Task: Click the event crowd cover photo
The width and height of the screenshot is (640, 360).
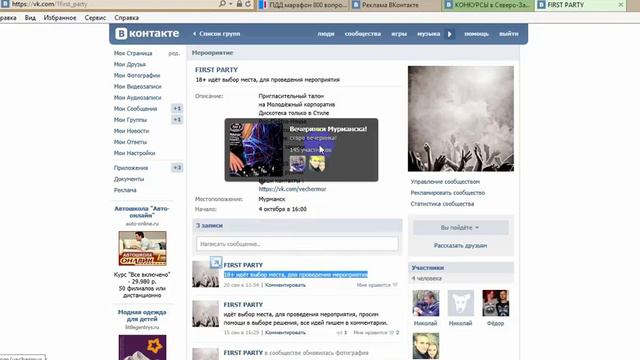Action: tap(461, 119)
